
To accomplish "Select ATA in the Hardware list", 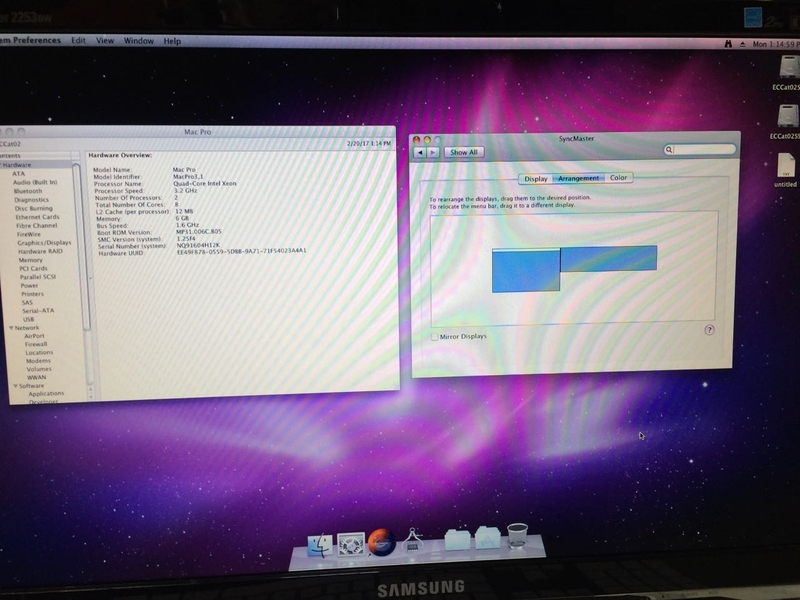I will pos(18,173).
